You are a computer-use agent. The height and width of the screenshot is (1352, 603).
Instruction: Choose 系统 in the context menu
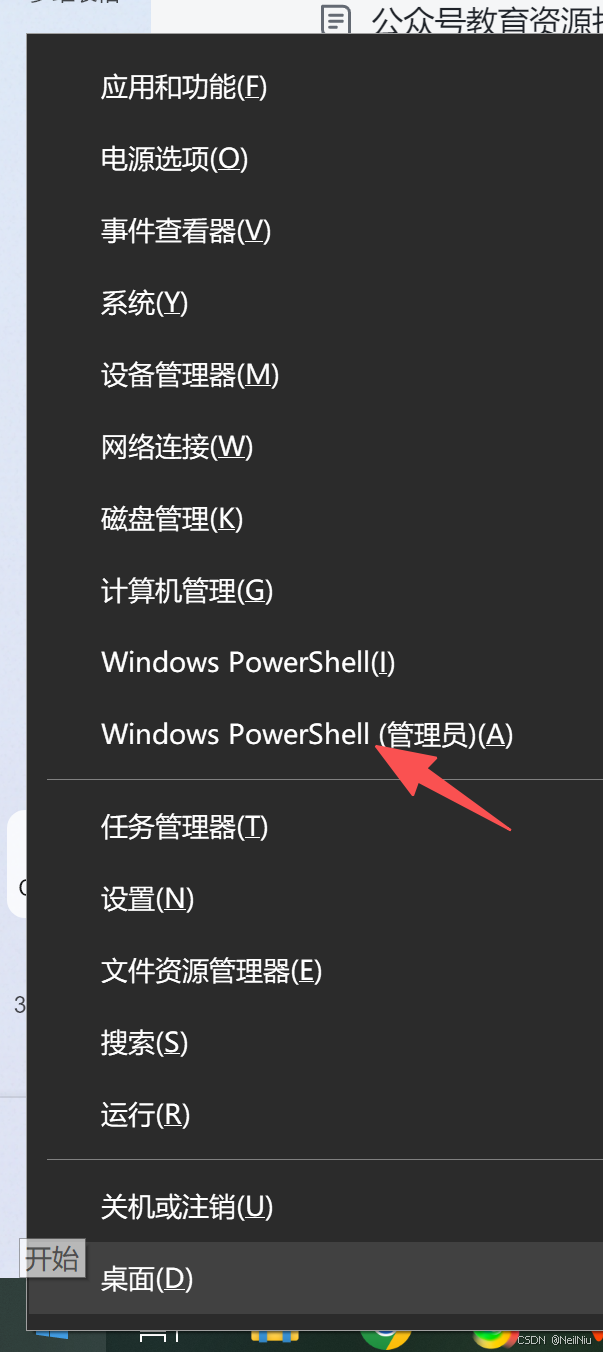pos(315,304)
